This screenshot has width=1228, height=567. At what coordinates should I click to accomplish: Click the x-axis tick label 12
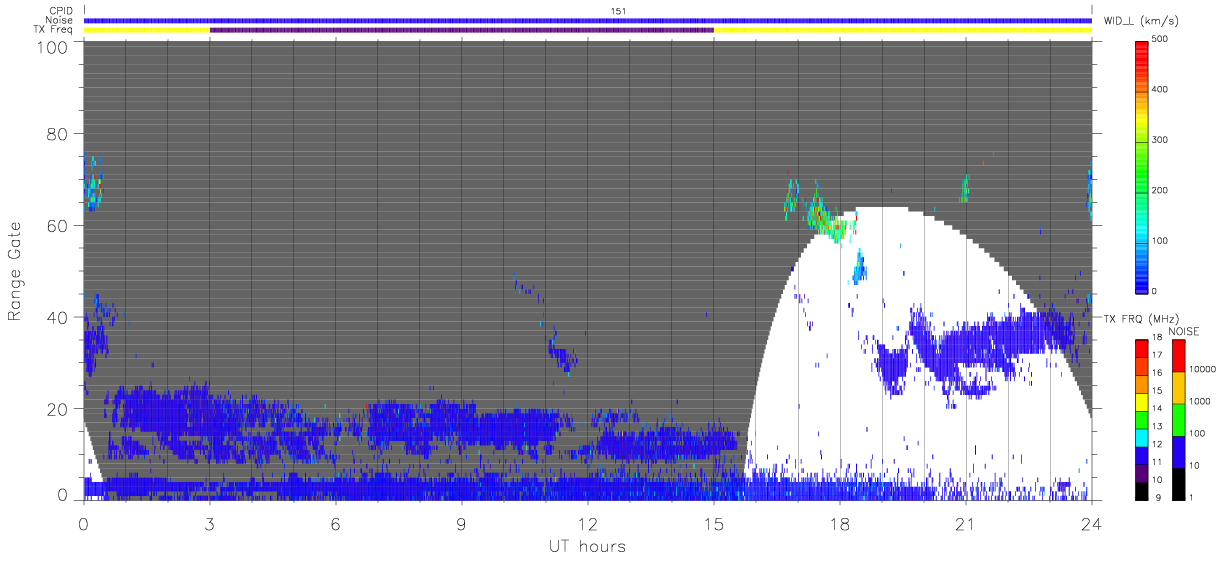coord(587,524)
